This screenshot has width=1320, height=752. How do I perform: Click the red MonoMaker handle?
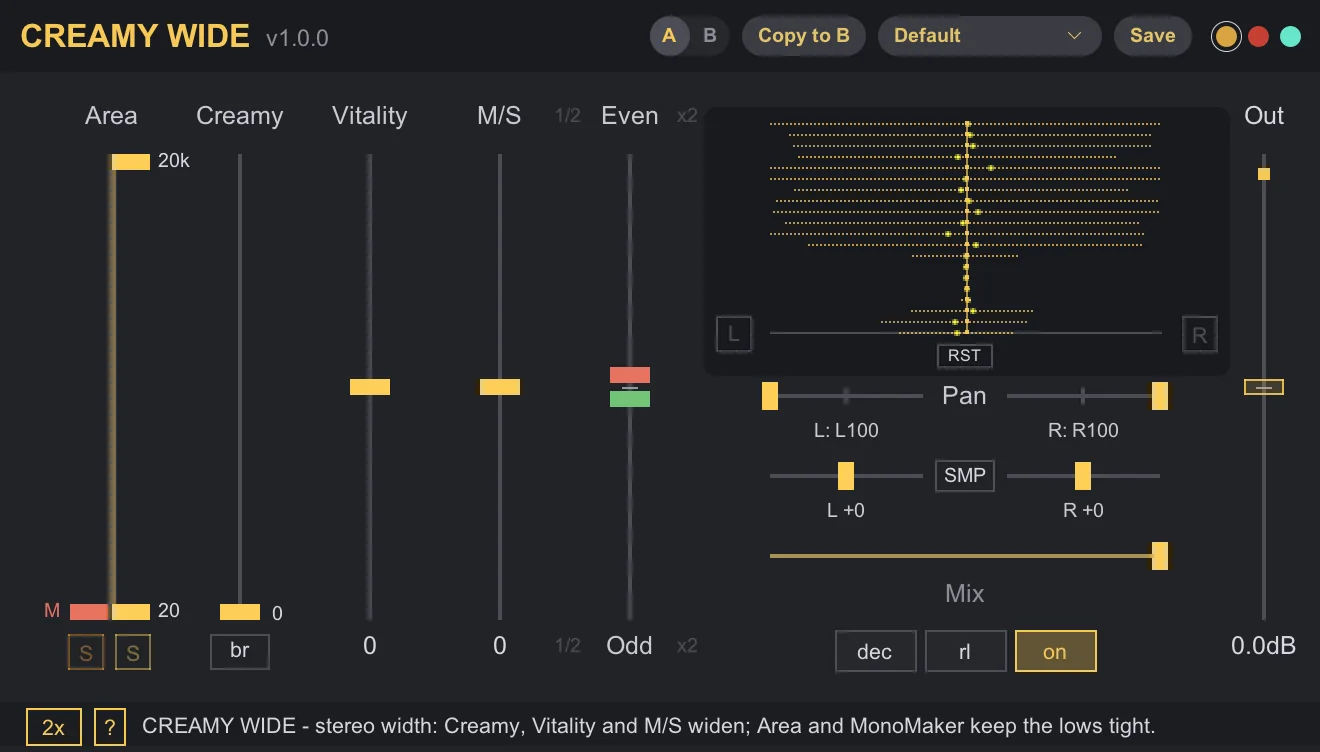tap(89, 612)
